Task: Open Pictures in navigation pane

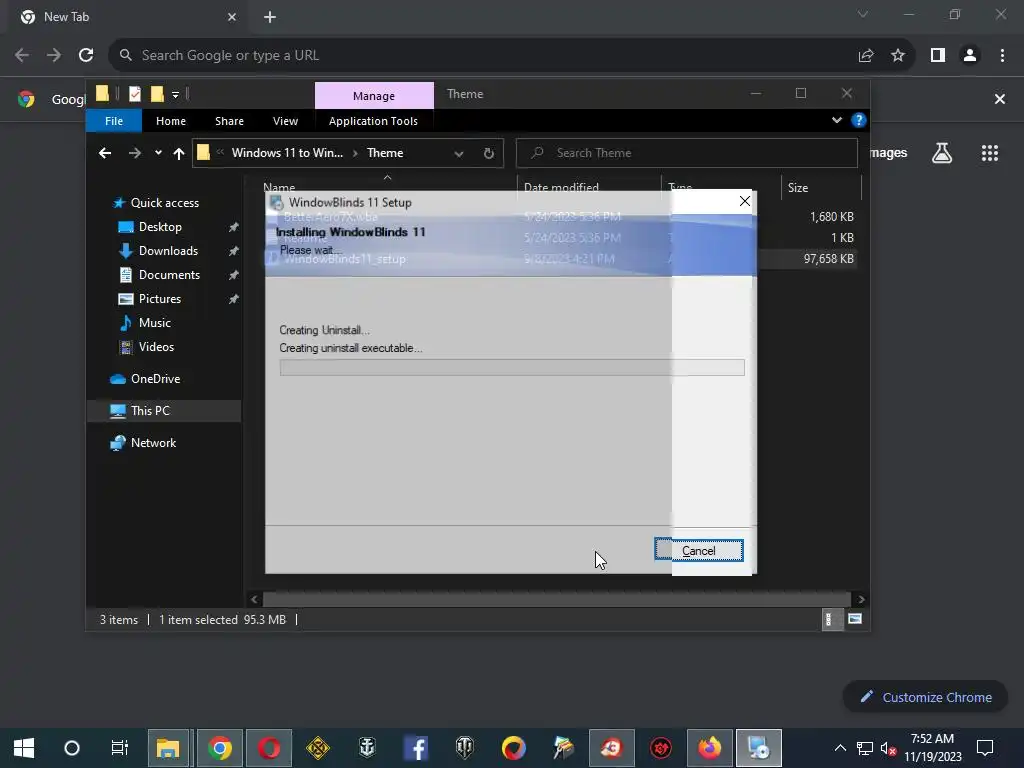Action: click(x=159, y=299)
